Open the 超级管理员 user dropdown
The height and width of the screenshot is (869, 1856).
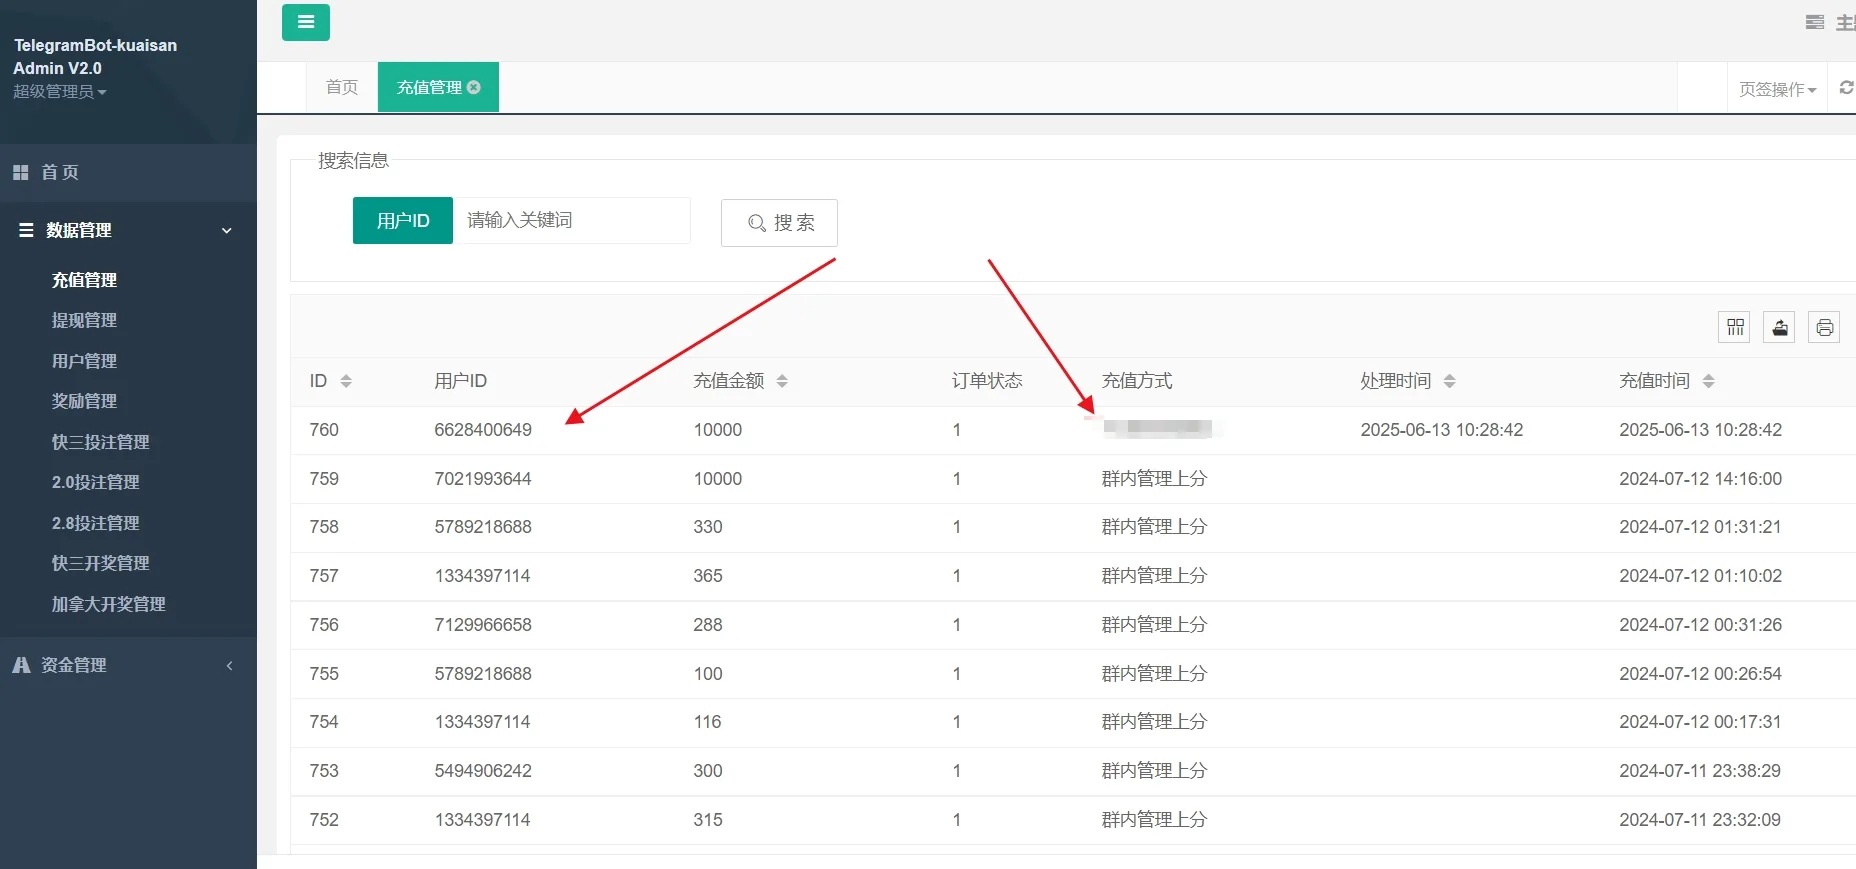point(60,92)
